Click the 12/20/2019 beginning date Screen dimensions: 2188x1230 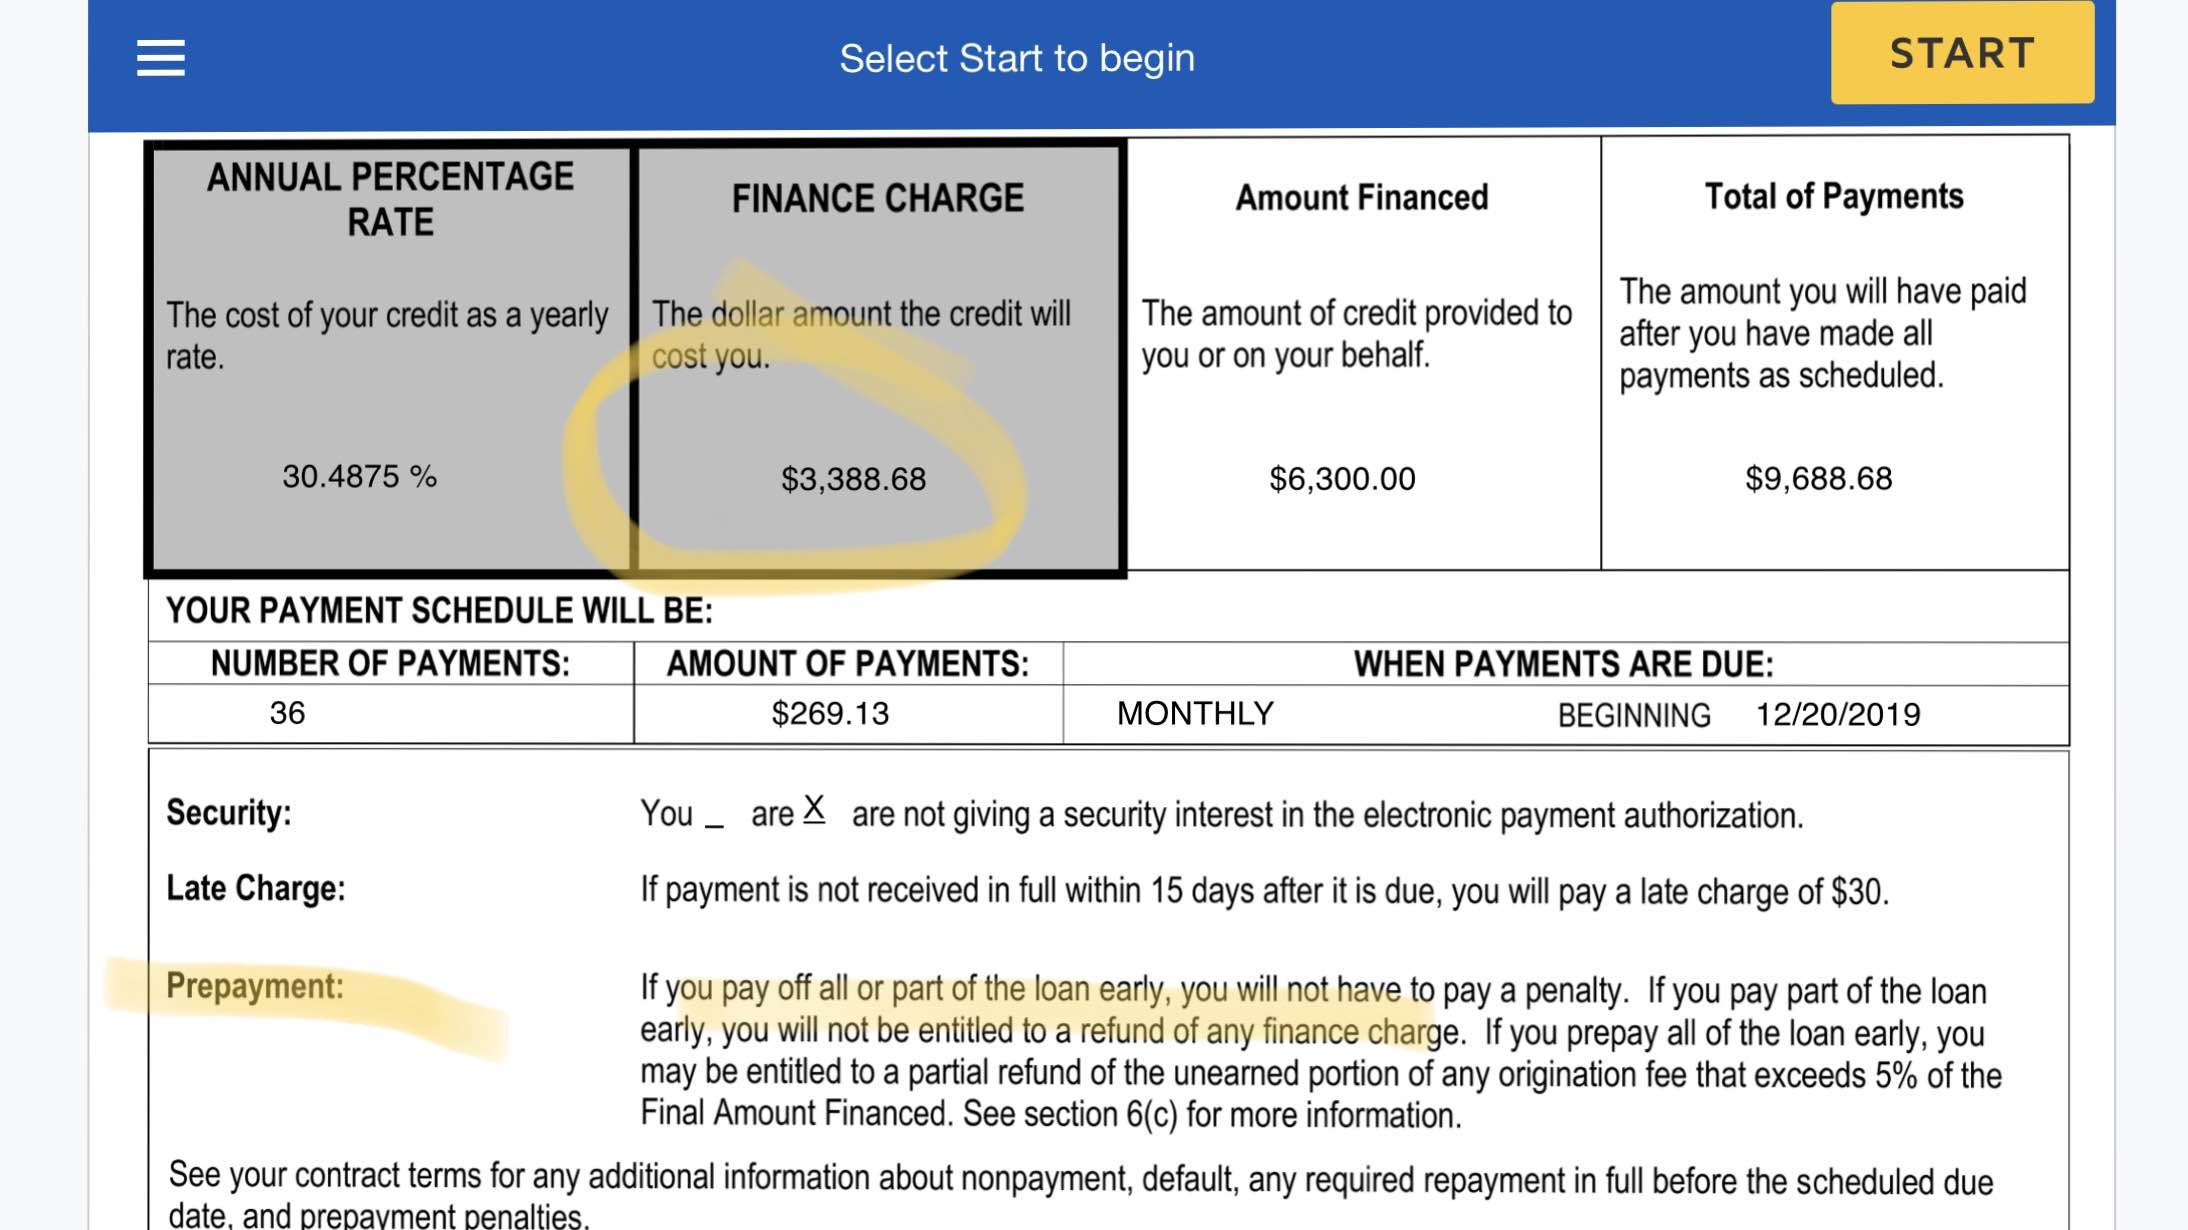click(1838, 715)
